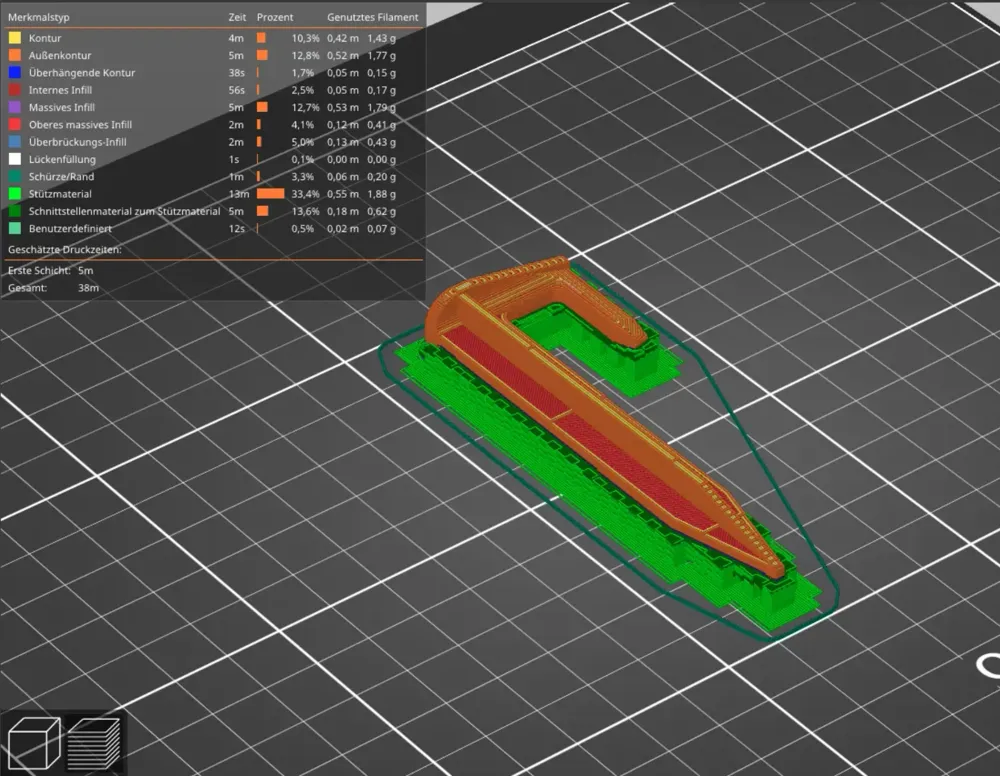Click the bright green Stützmaterial swatch
The width and height of the screenshot is (1000, 776).
coord(14,194)
